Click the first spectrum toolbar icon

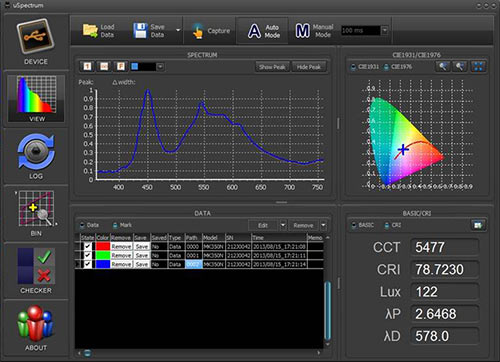pos(87,67)
